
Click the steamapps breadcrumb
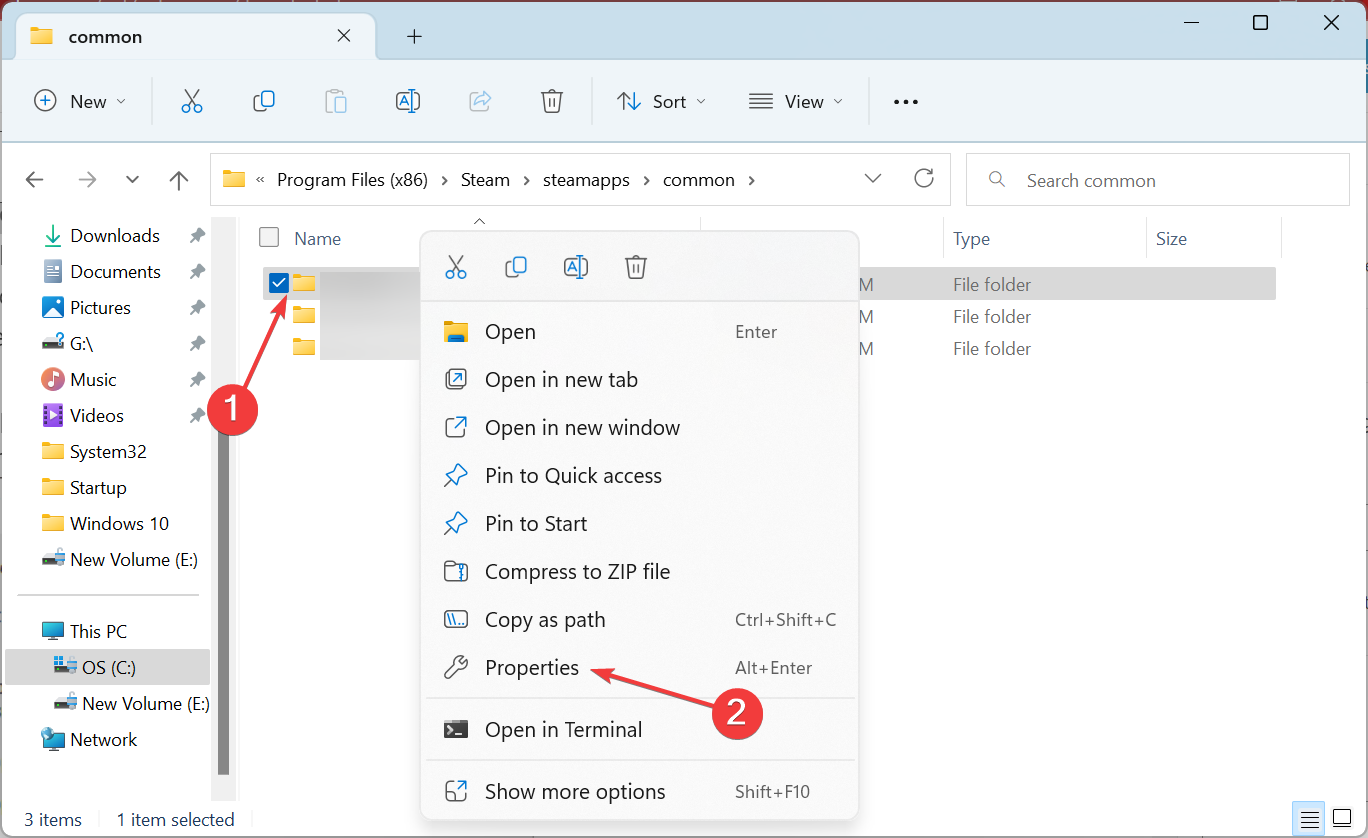point(586,180)
